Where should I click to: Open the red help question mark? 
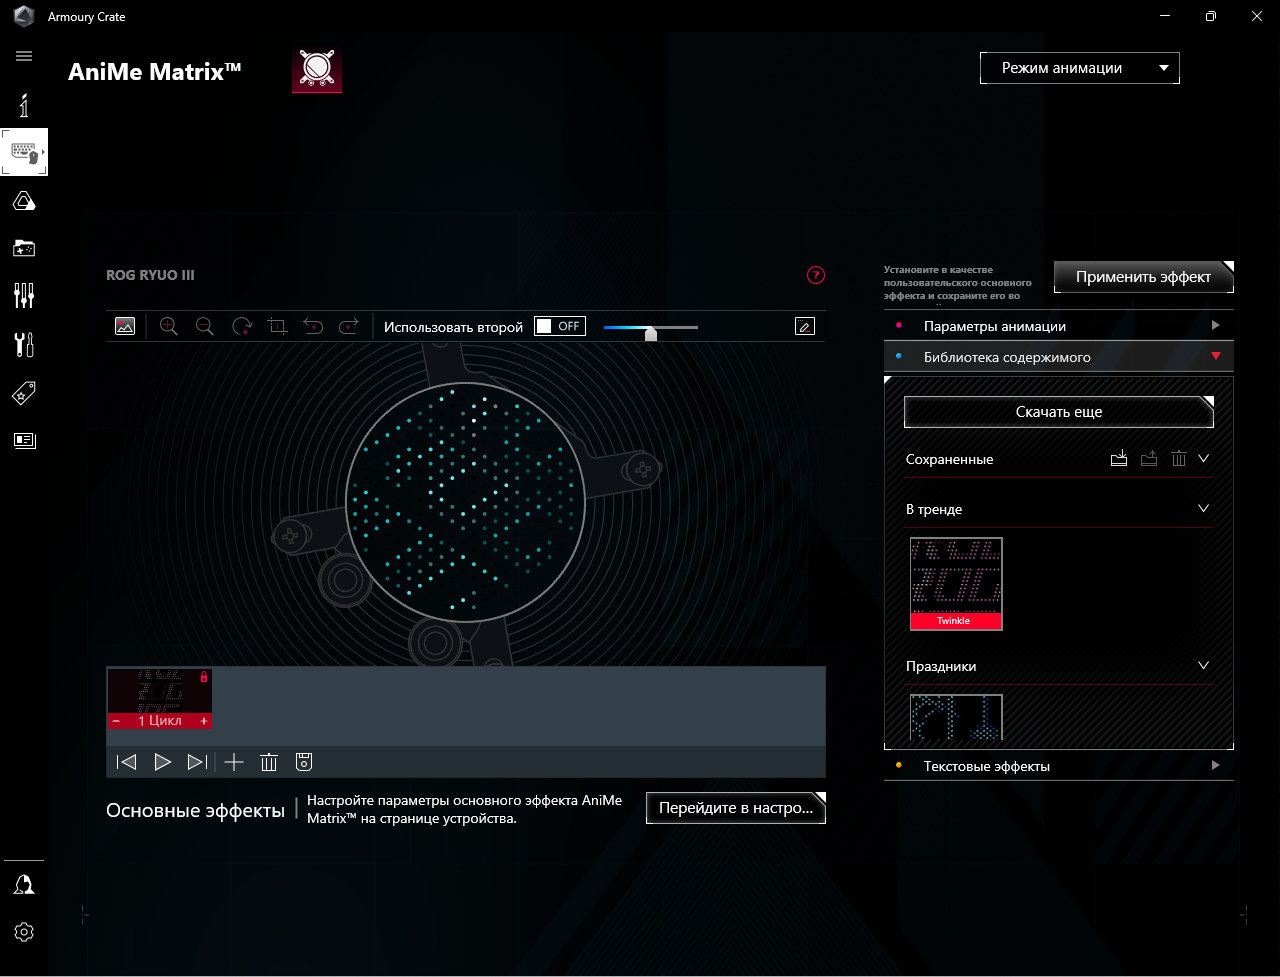(816, 275)
